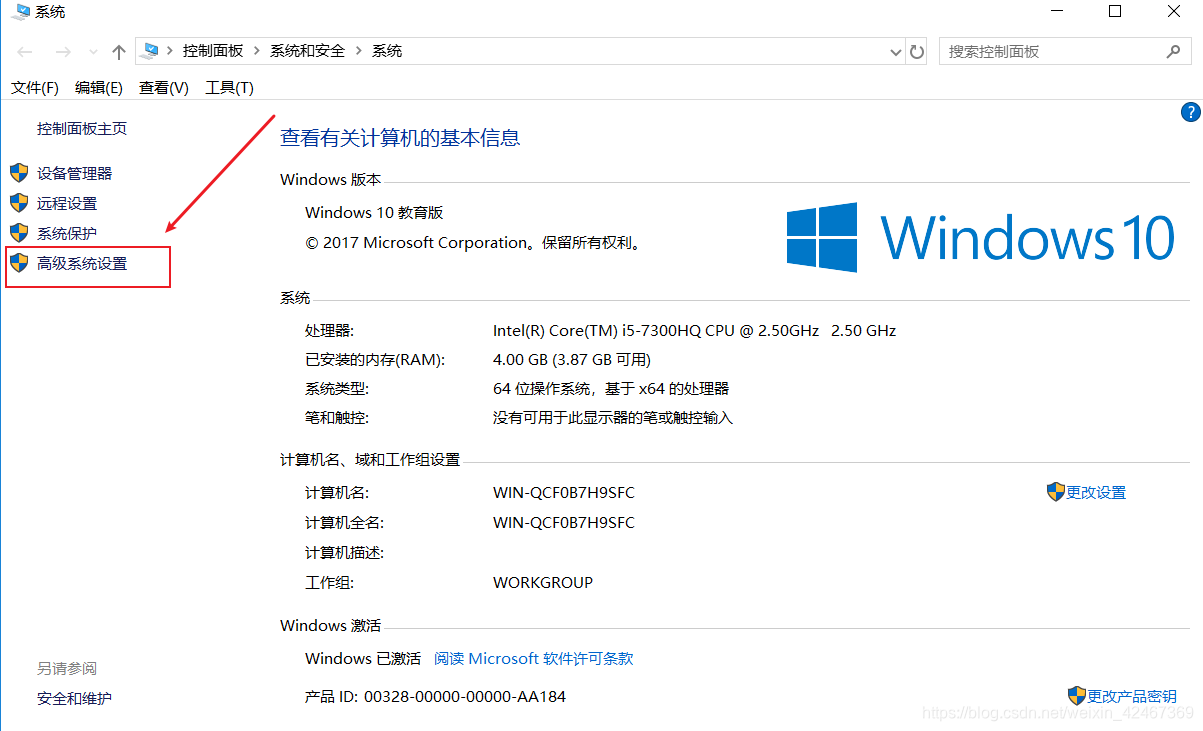Select 系统 in the breadcrumb
This screenshot has width=1203, height=731.
pos(387,51)
